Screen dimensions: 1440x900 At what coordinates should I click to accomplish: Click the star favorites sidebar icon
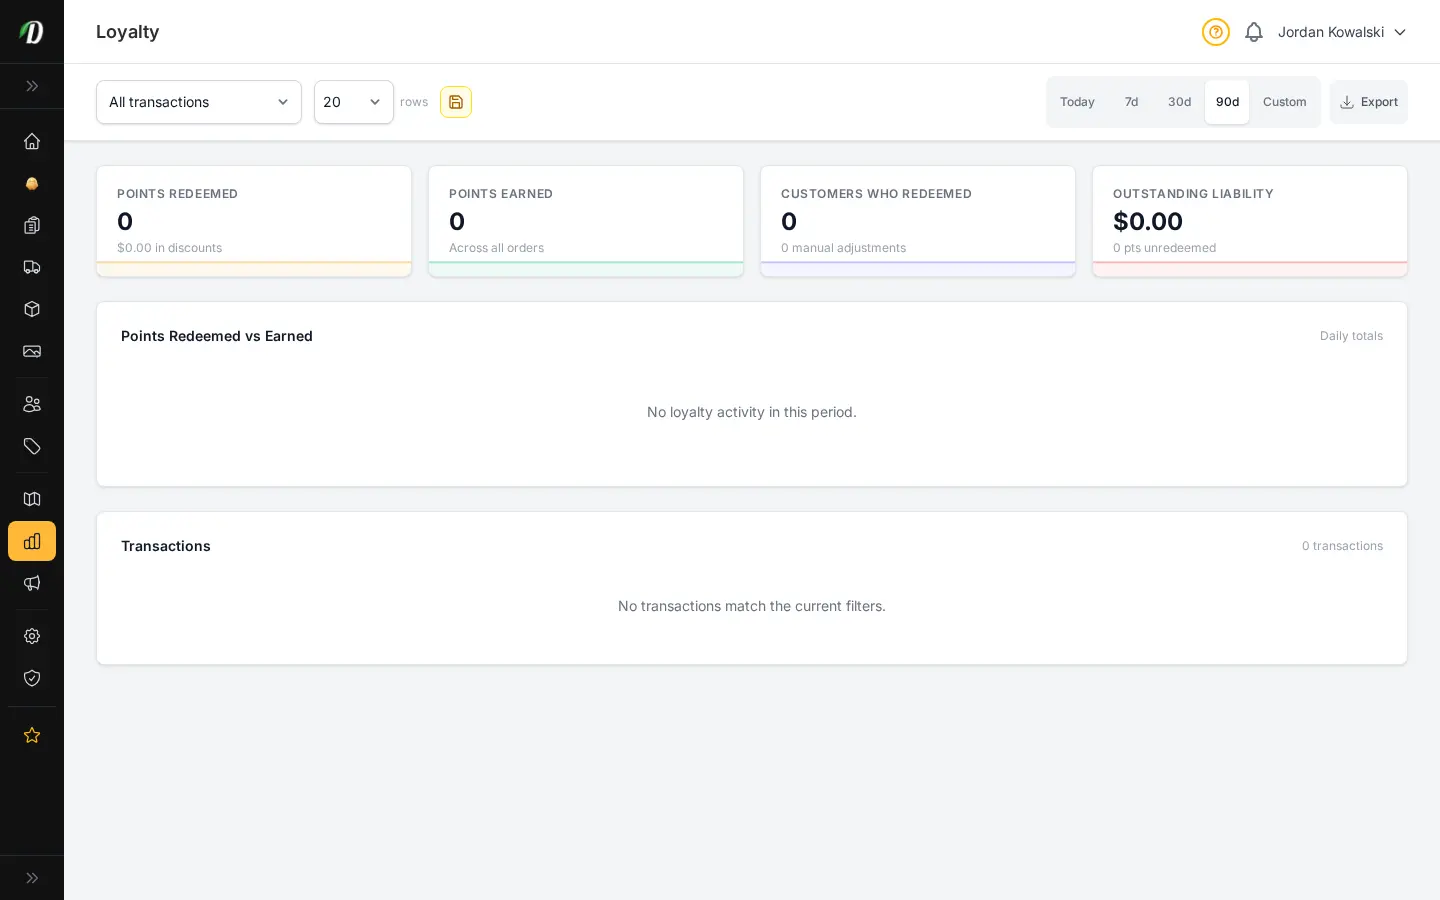[32, 735]
